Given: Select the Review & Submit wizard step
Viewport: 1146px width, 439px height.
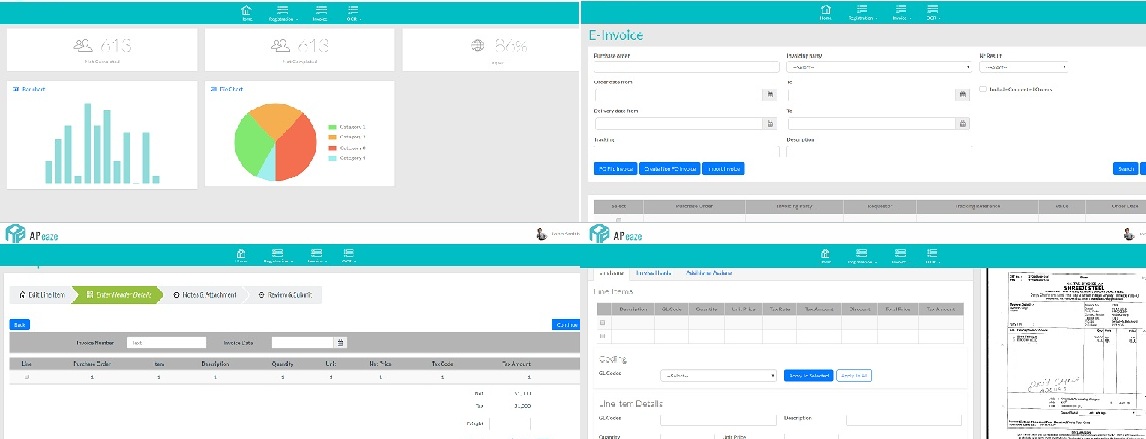Looking at the screenshot, I should point(286,295).
